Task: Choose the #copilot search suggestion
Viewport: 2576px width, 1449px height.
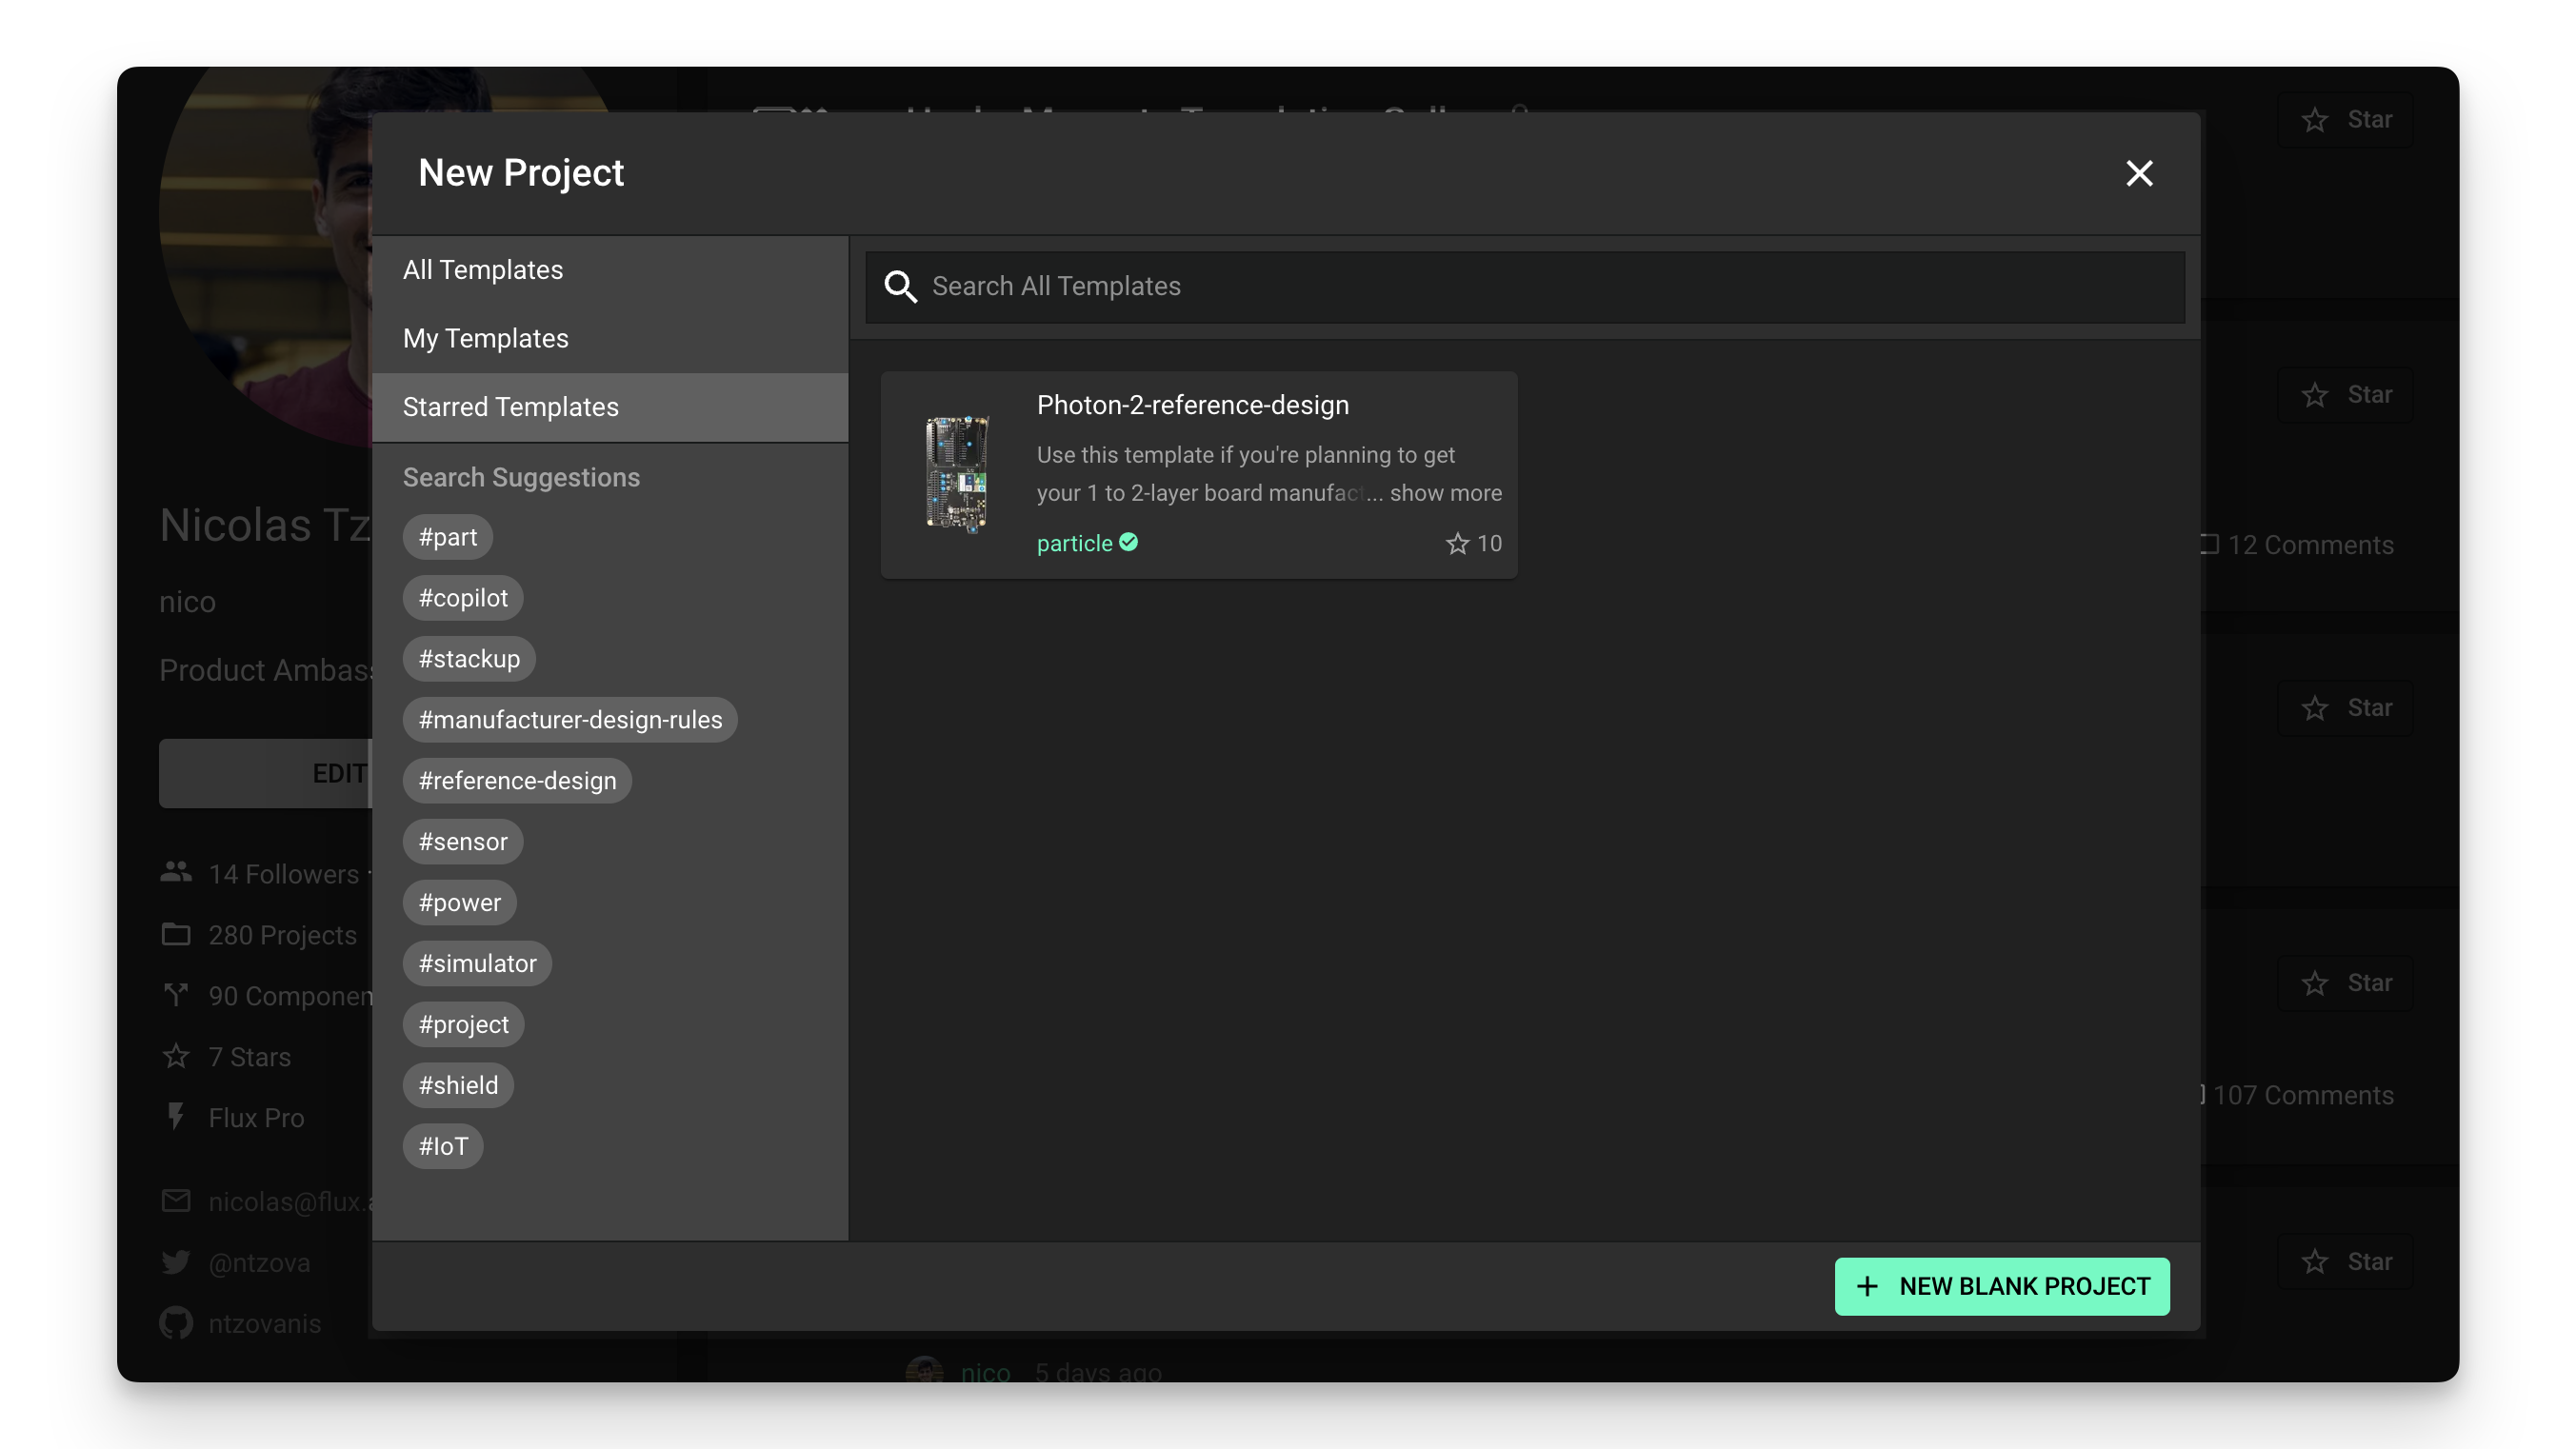Action: pyautogui.click(x=463, y=598)
